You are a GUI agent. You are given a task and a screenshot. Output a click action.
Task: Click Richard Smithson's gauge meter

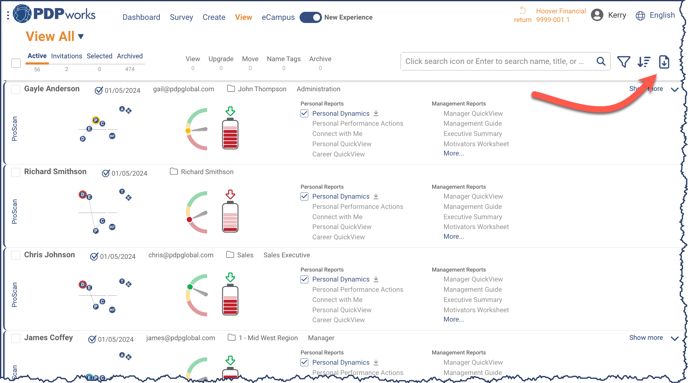pos(197,212)
